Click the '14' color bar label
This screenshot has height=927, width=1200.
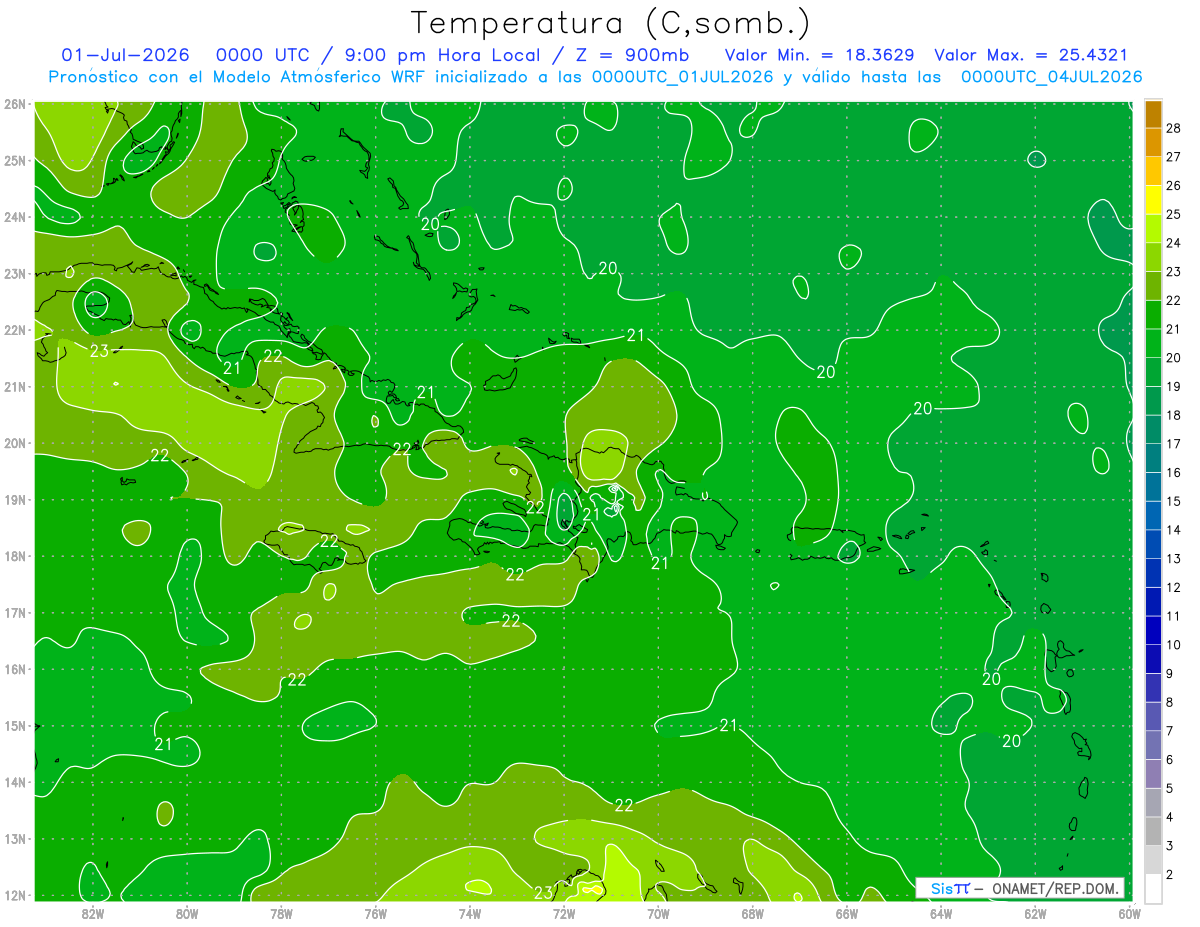pyautogui.click(x=1174, y=530)
